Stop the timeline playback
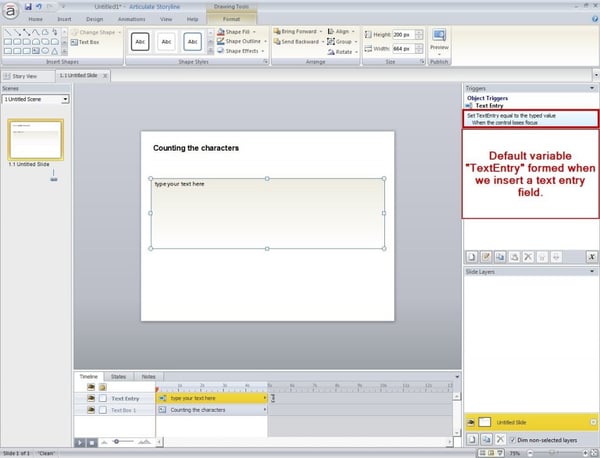The image size is (600, 458). tap(92, 443)
